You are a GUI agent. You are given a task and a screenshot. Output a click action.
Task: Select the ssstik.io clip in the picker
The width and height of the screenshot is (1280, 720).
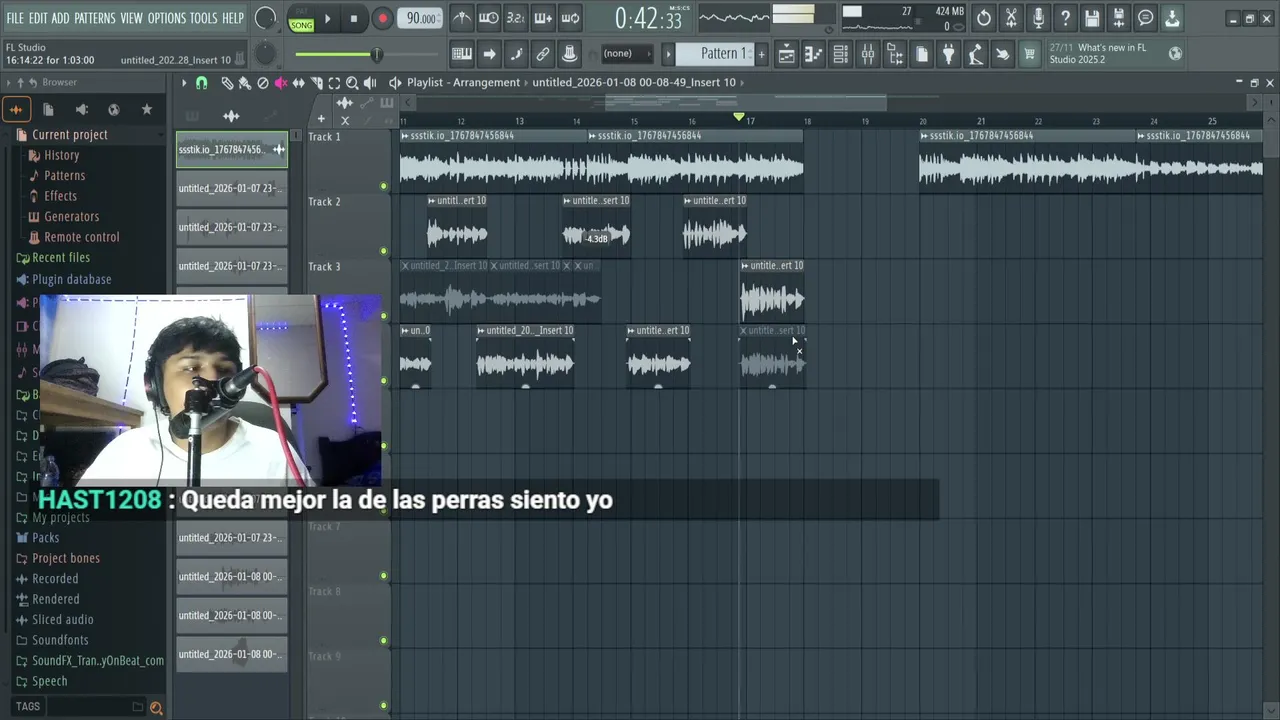point(231,150)
